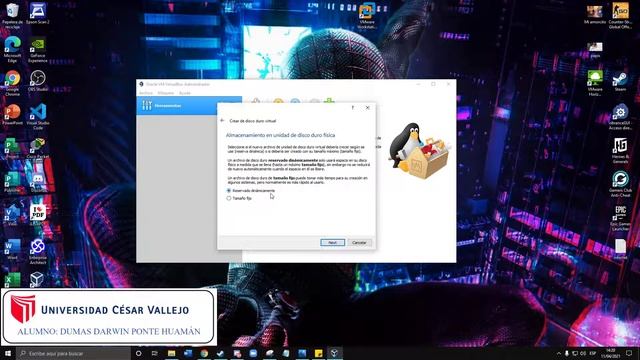Open File Explorer from the taskbar
This screenshot has height=360, width=640.
[x=171, y=353]
